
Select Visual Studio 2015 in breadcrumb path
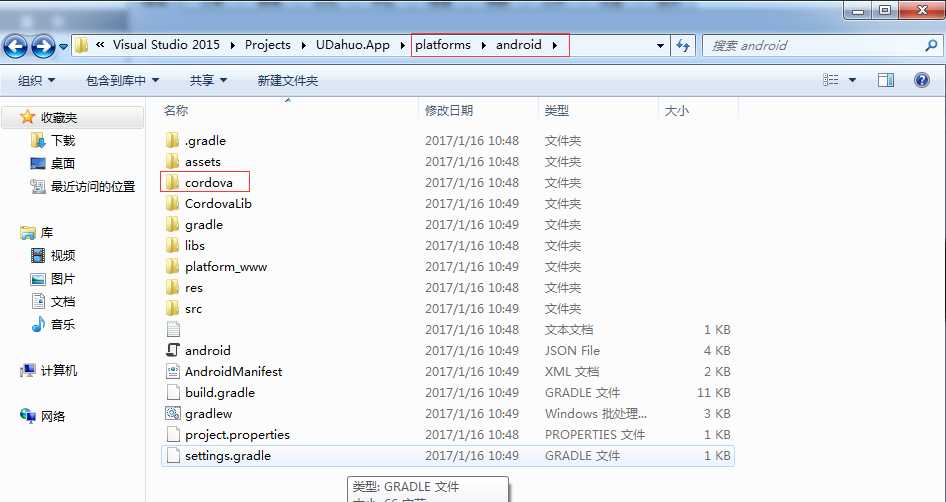[x=166, y=45]
